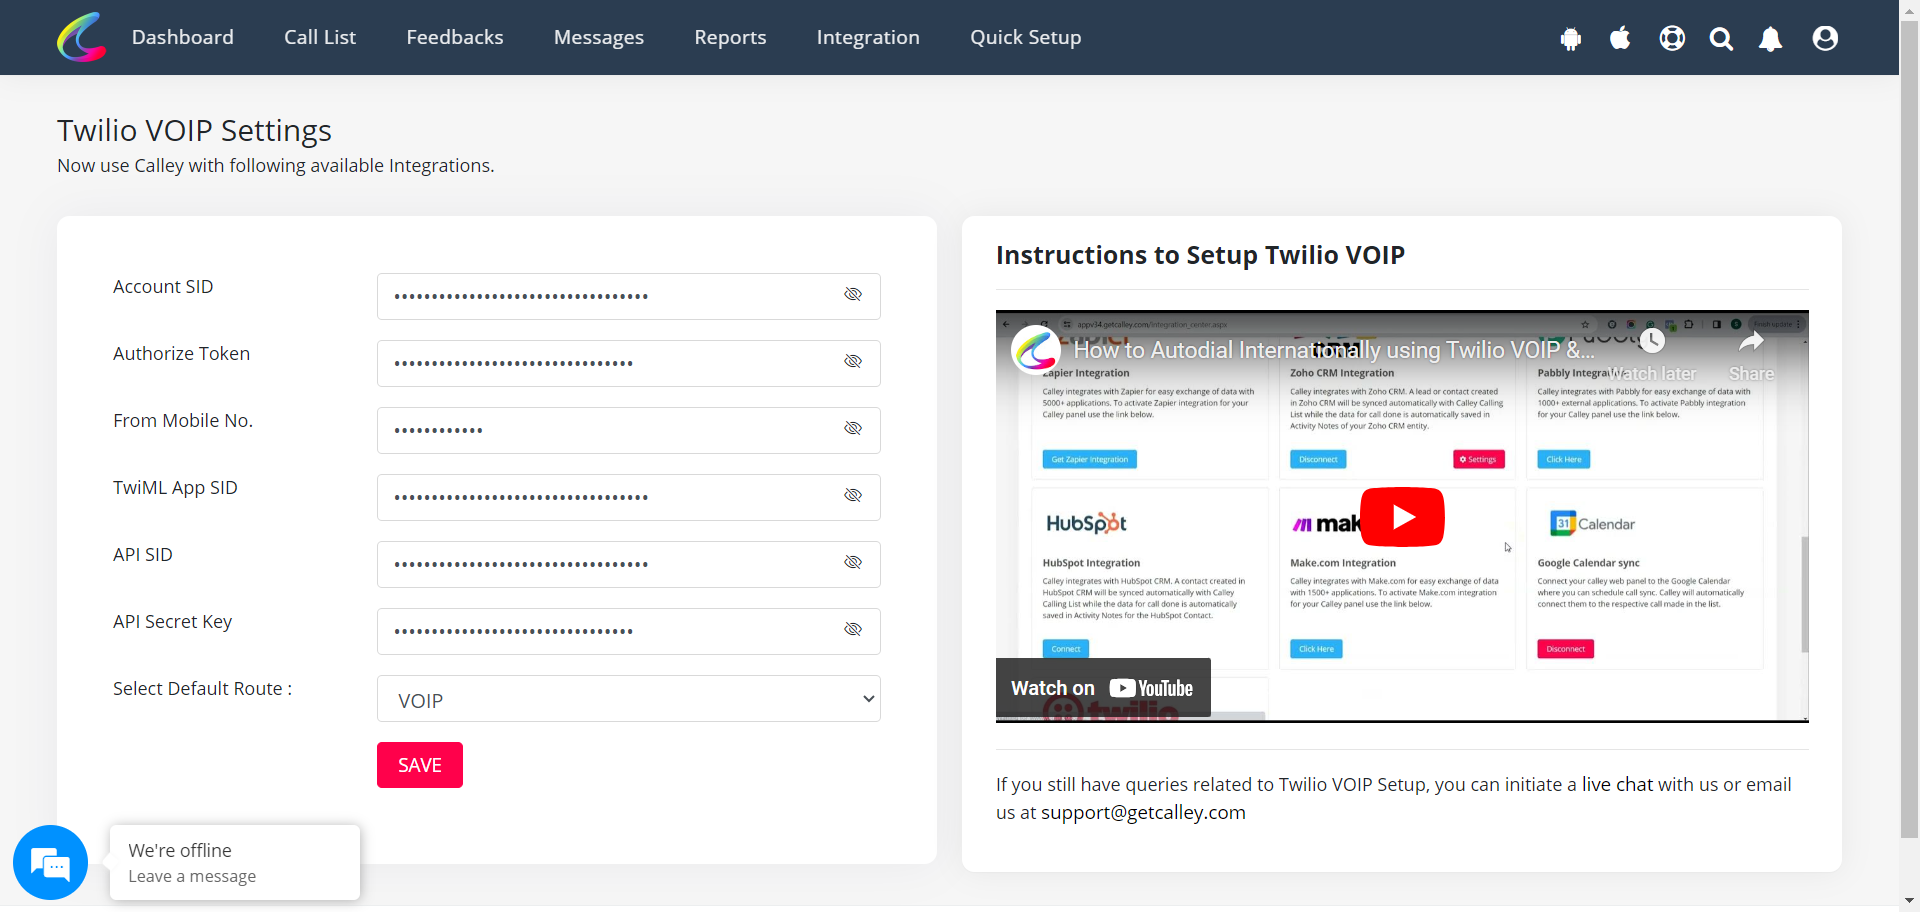Reveal the From Mobile No. value
The width and height of the screenshot is (1920, 912).
point(853,429)
